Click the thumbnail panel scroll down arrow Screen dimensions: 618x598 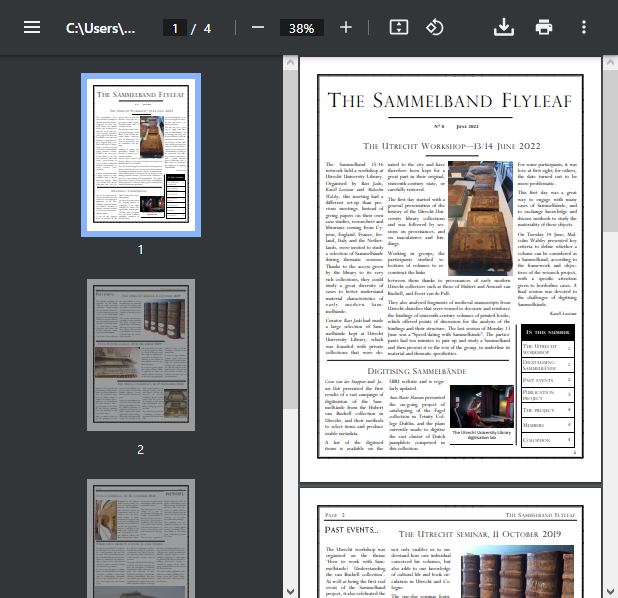[290, 591]
